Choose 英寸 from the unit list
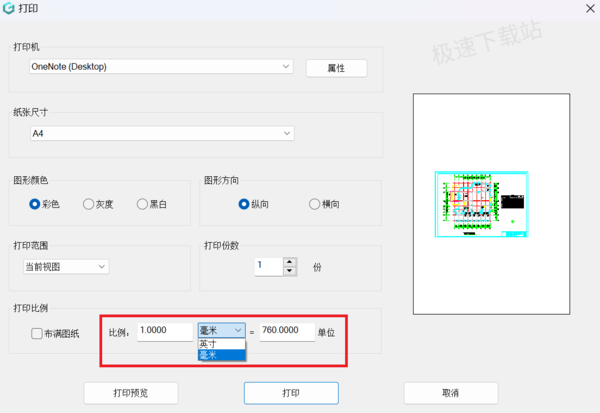The image size is (600, 413). point(222,344)
